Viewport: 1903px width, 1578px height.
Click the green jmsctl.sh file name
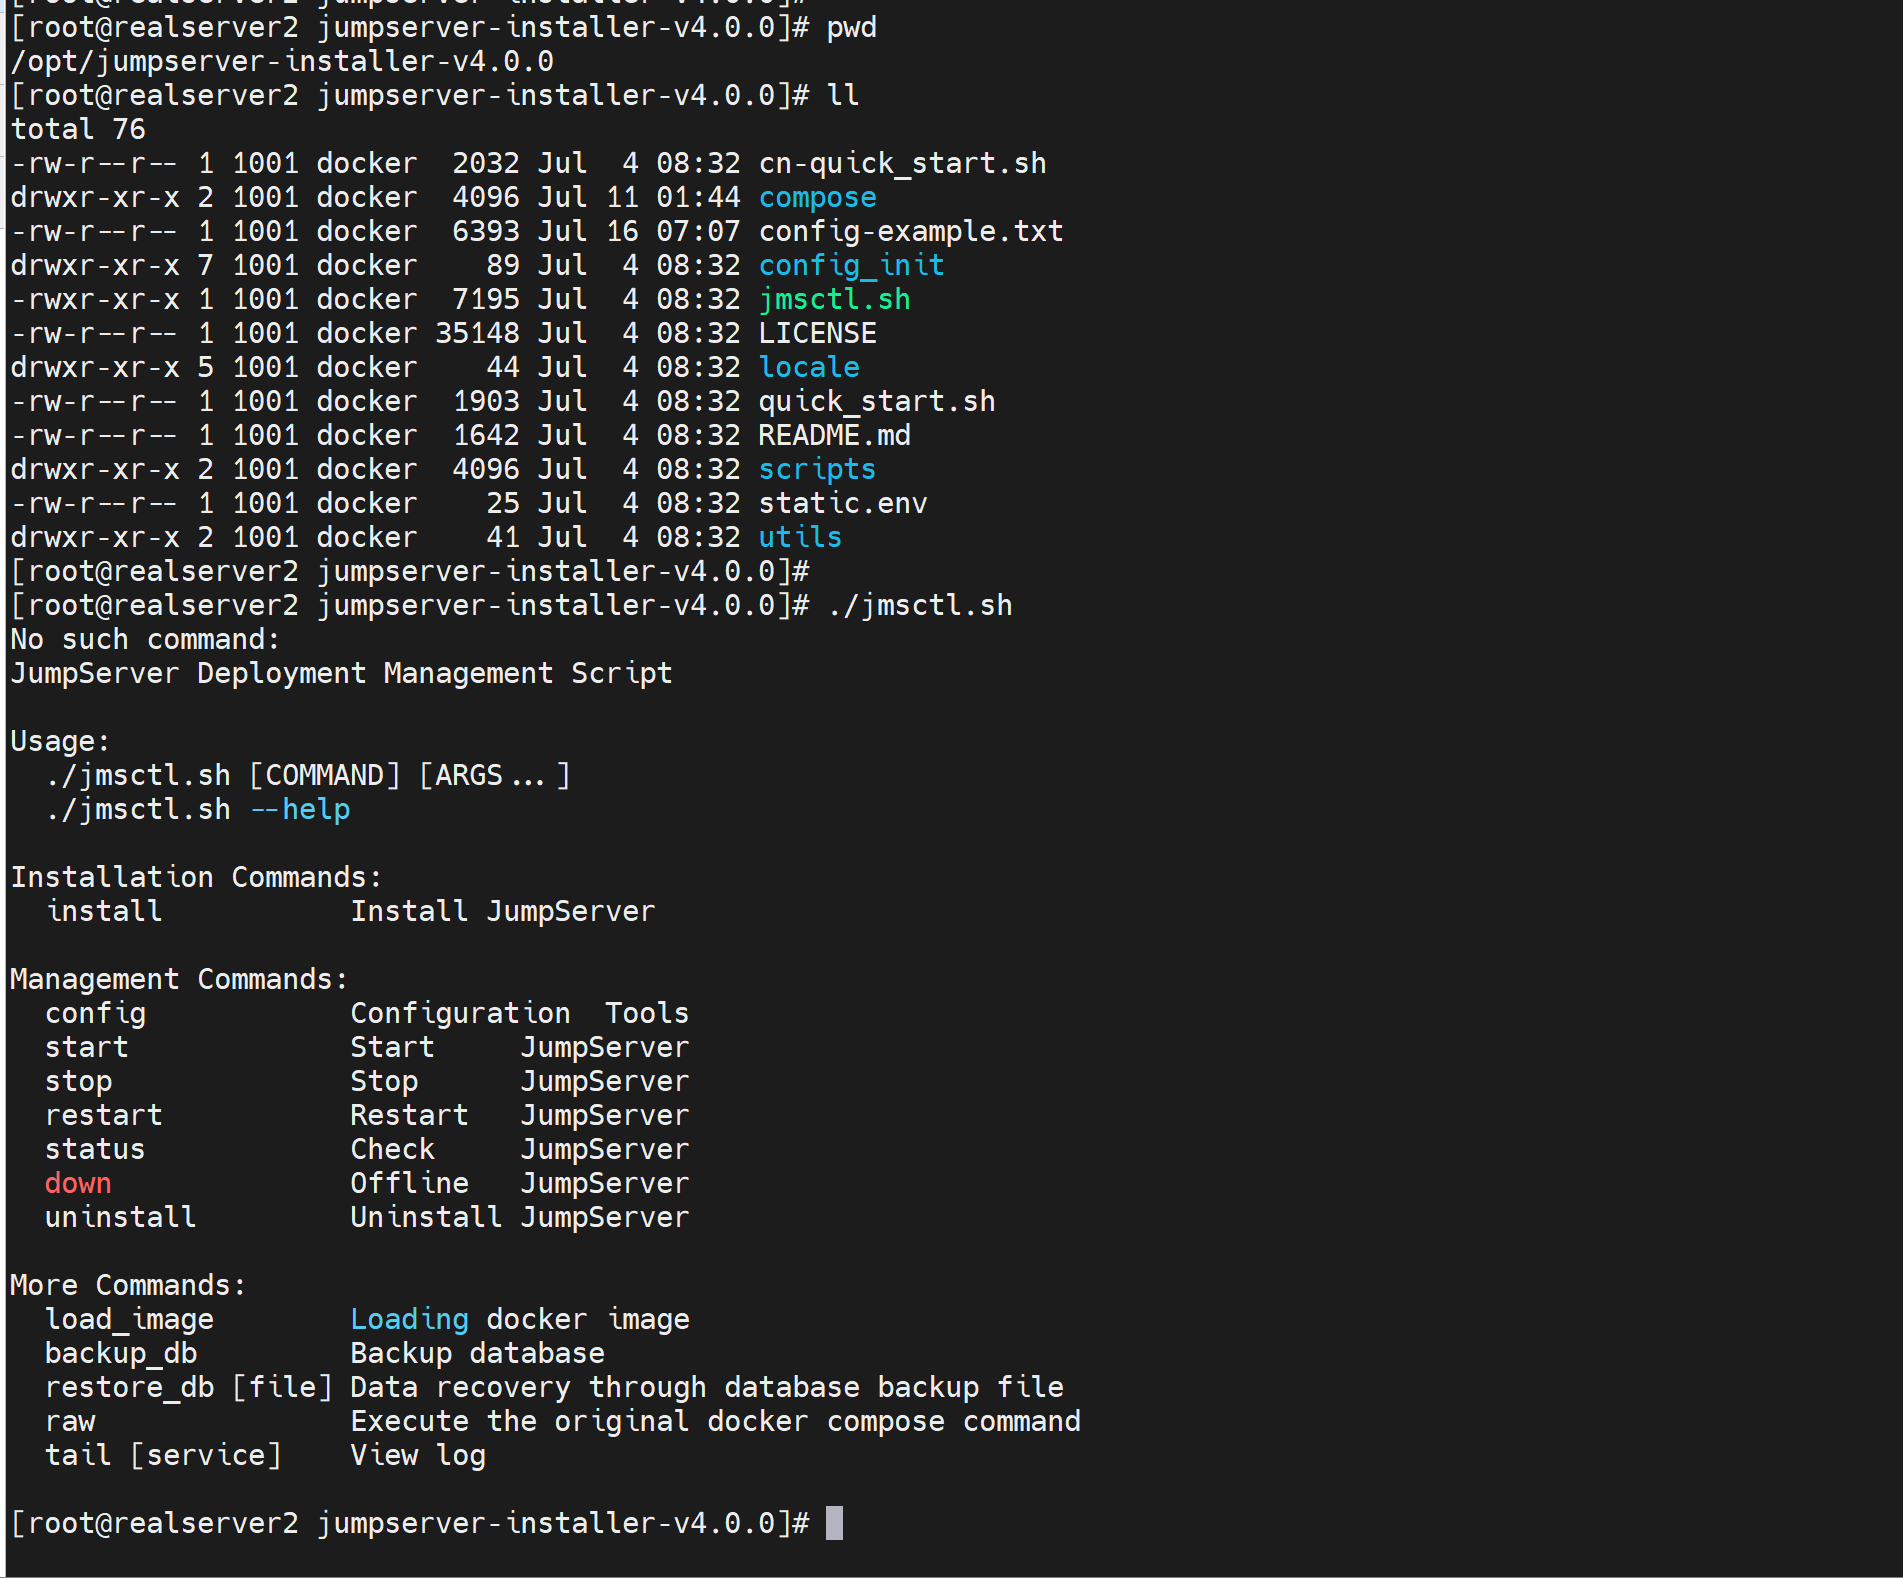(x=834, y=300)
